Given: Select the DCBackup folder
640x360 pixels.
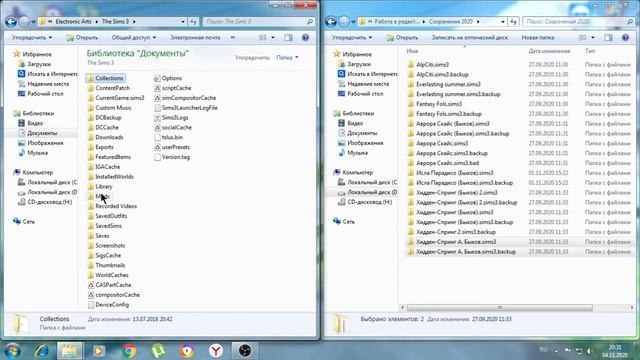Looking at the screenshot, I should 104,118.
